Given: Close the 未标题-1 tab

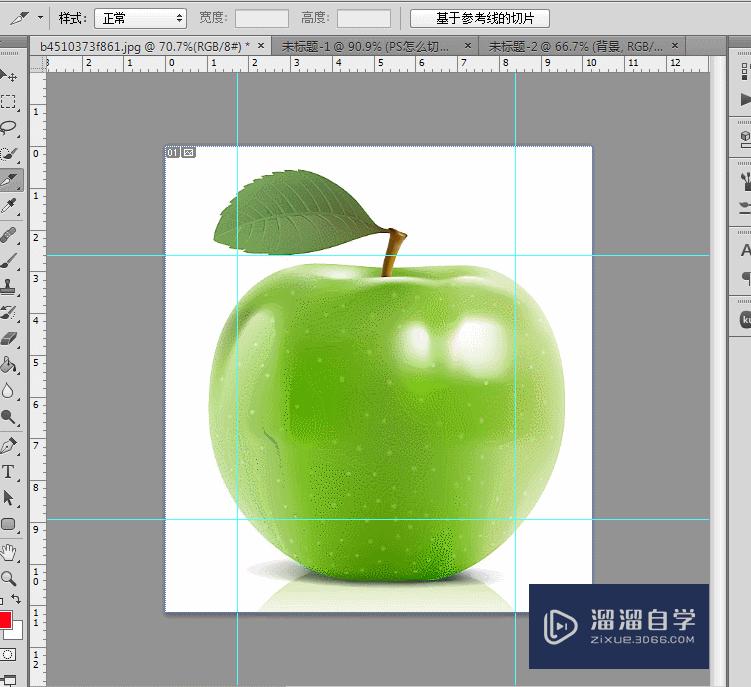Looking at the screenshot, I should (468, 46).
